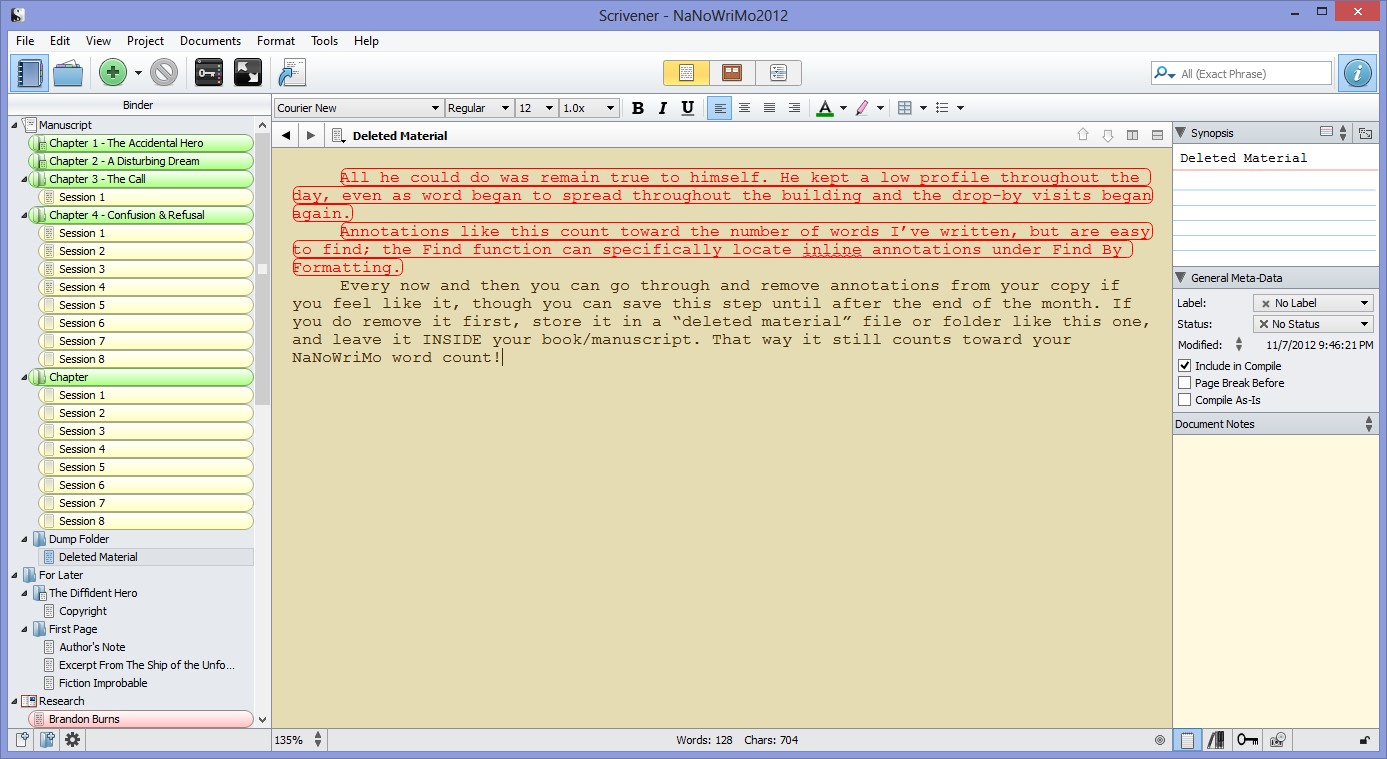
Task: Open the Format menu
Action: pyautogui.click(x=276, y=41)
